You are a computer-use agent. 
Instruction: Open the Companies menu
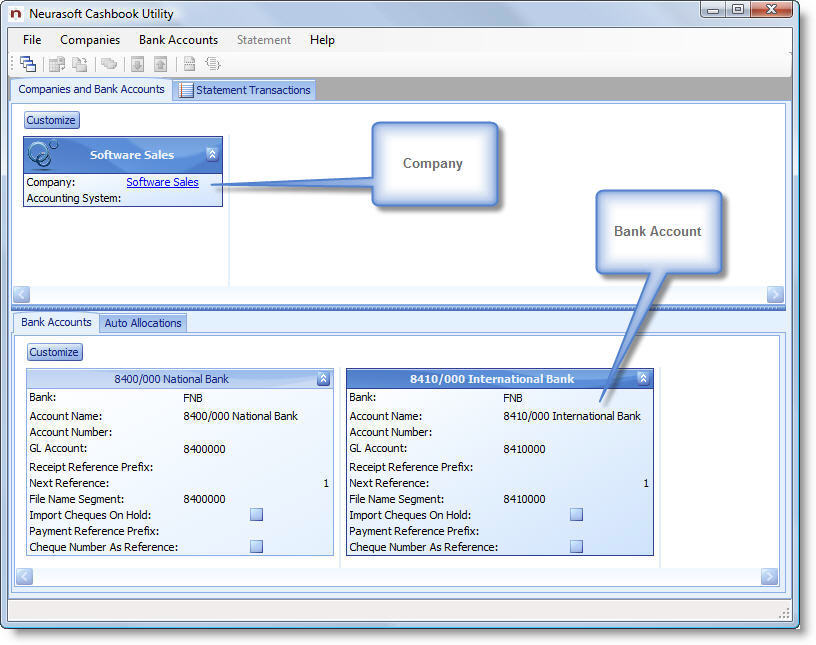coord(90,40)
